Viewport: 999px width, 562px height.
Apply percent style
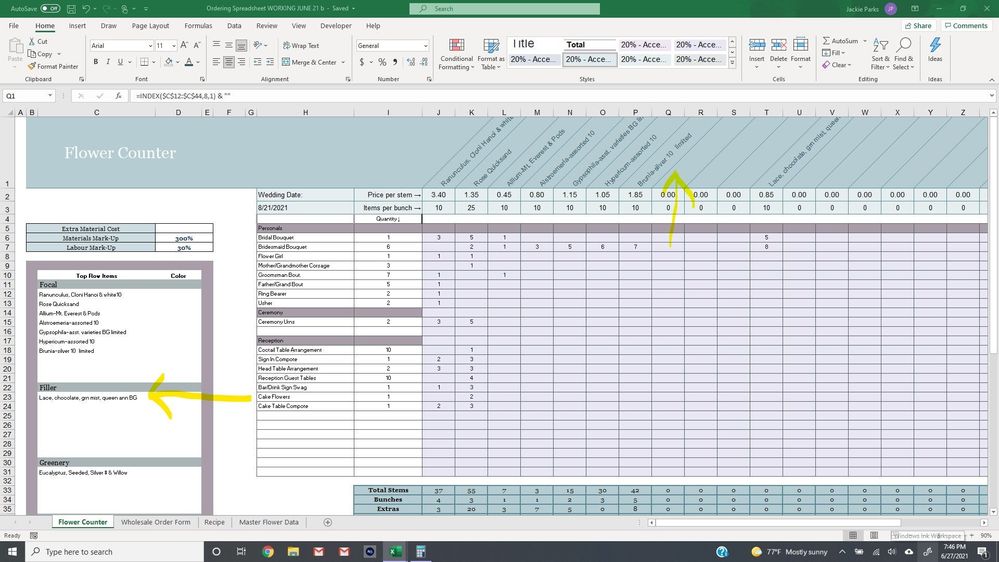[382, 62]
